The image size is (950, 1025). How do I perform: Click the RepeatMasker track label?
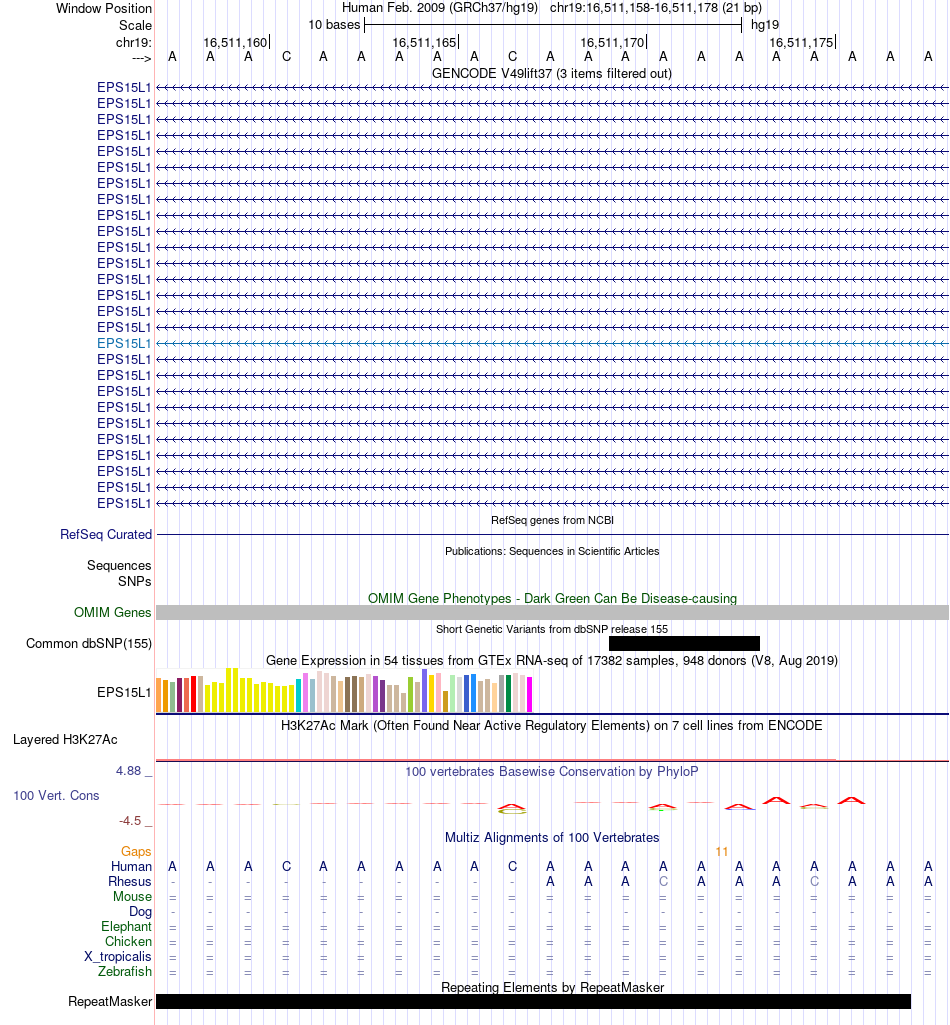[x=110, y=1001]
